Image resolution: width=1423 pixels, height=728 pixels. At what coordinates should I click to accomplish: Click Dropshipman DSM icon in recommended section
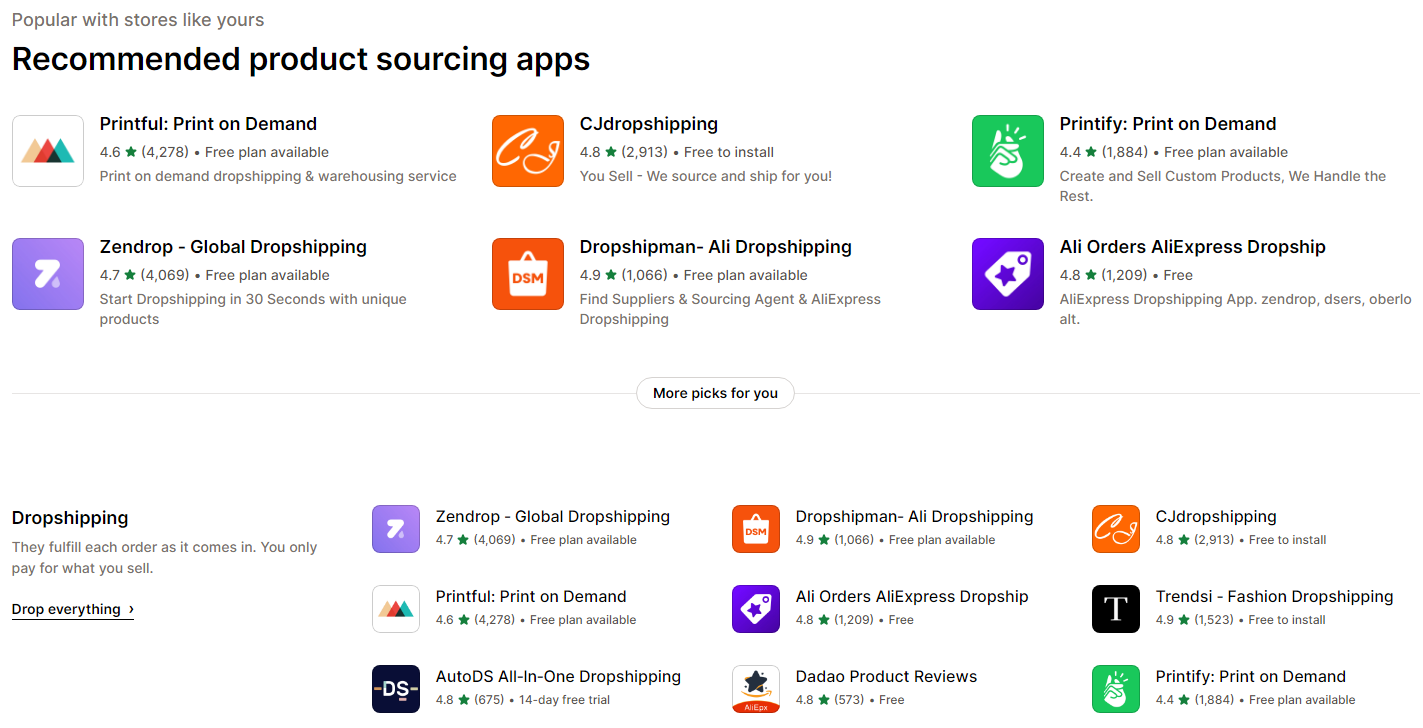(528, 274)
